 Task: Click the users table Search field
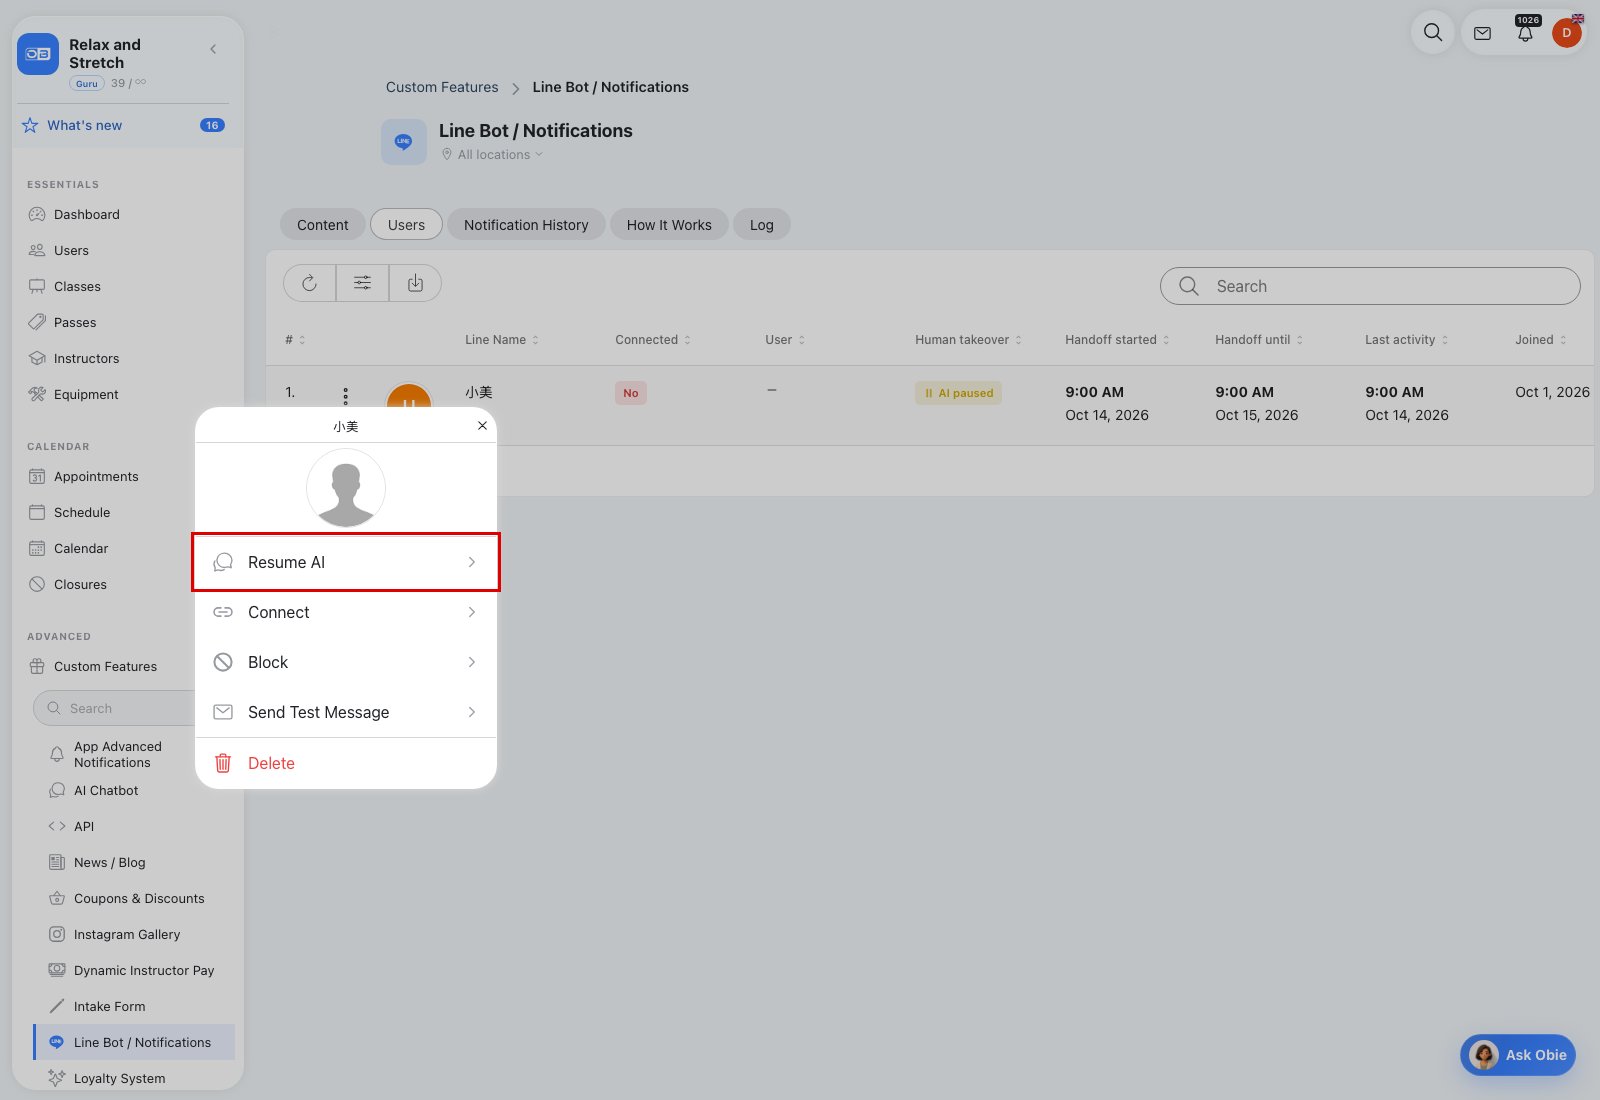pos(1370,286)
